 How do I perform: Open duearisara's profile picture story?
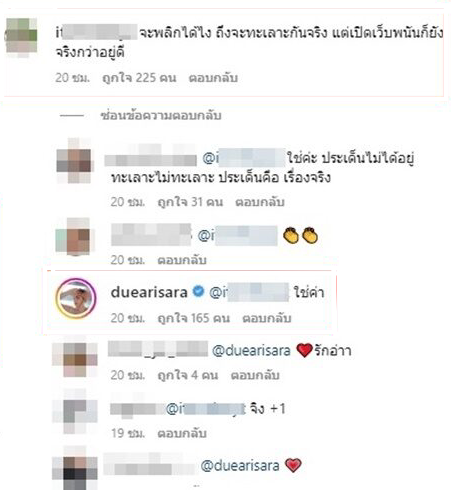click(x=76, y=298)
